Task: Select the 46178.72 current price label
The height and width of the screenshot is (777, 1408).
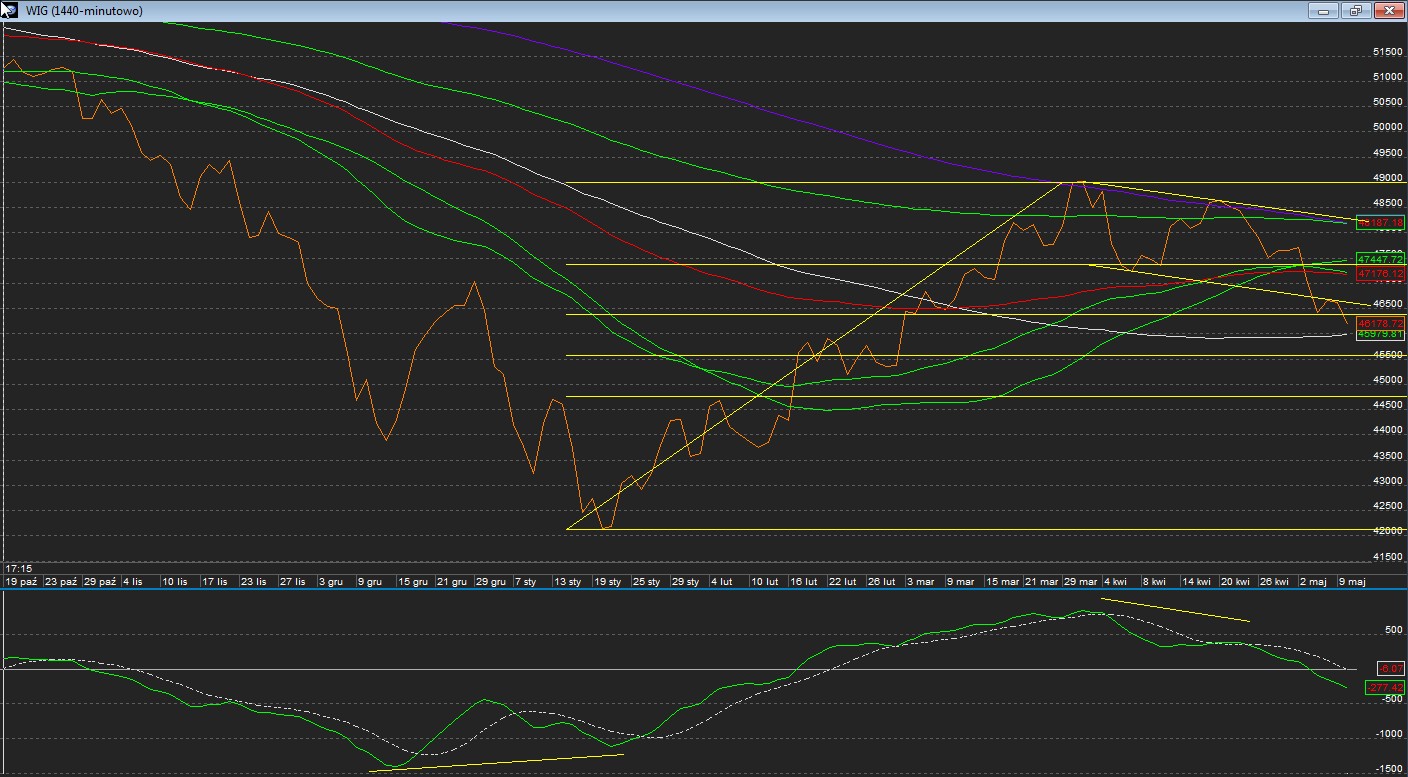Action: (1381, 323)
